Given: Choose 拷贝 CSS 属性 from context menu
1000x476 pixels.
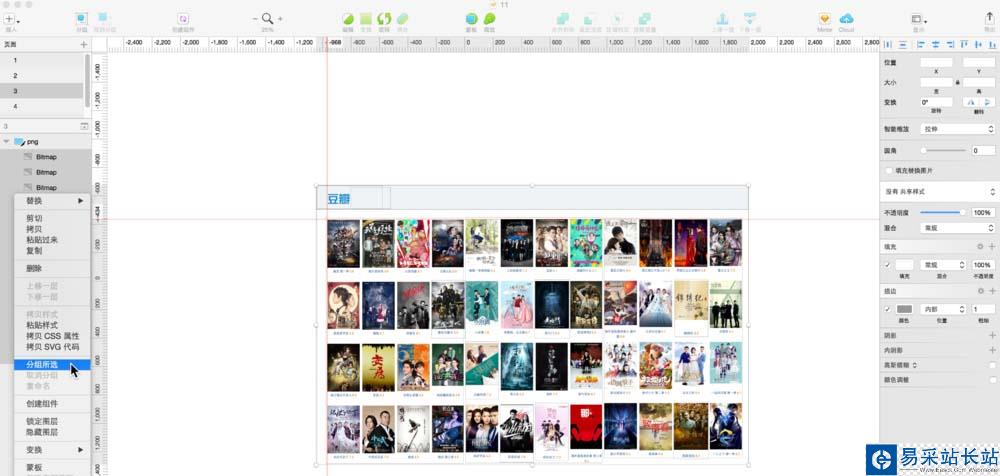Looking at the screenshot, I should click(x=52, y=336).
